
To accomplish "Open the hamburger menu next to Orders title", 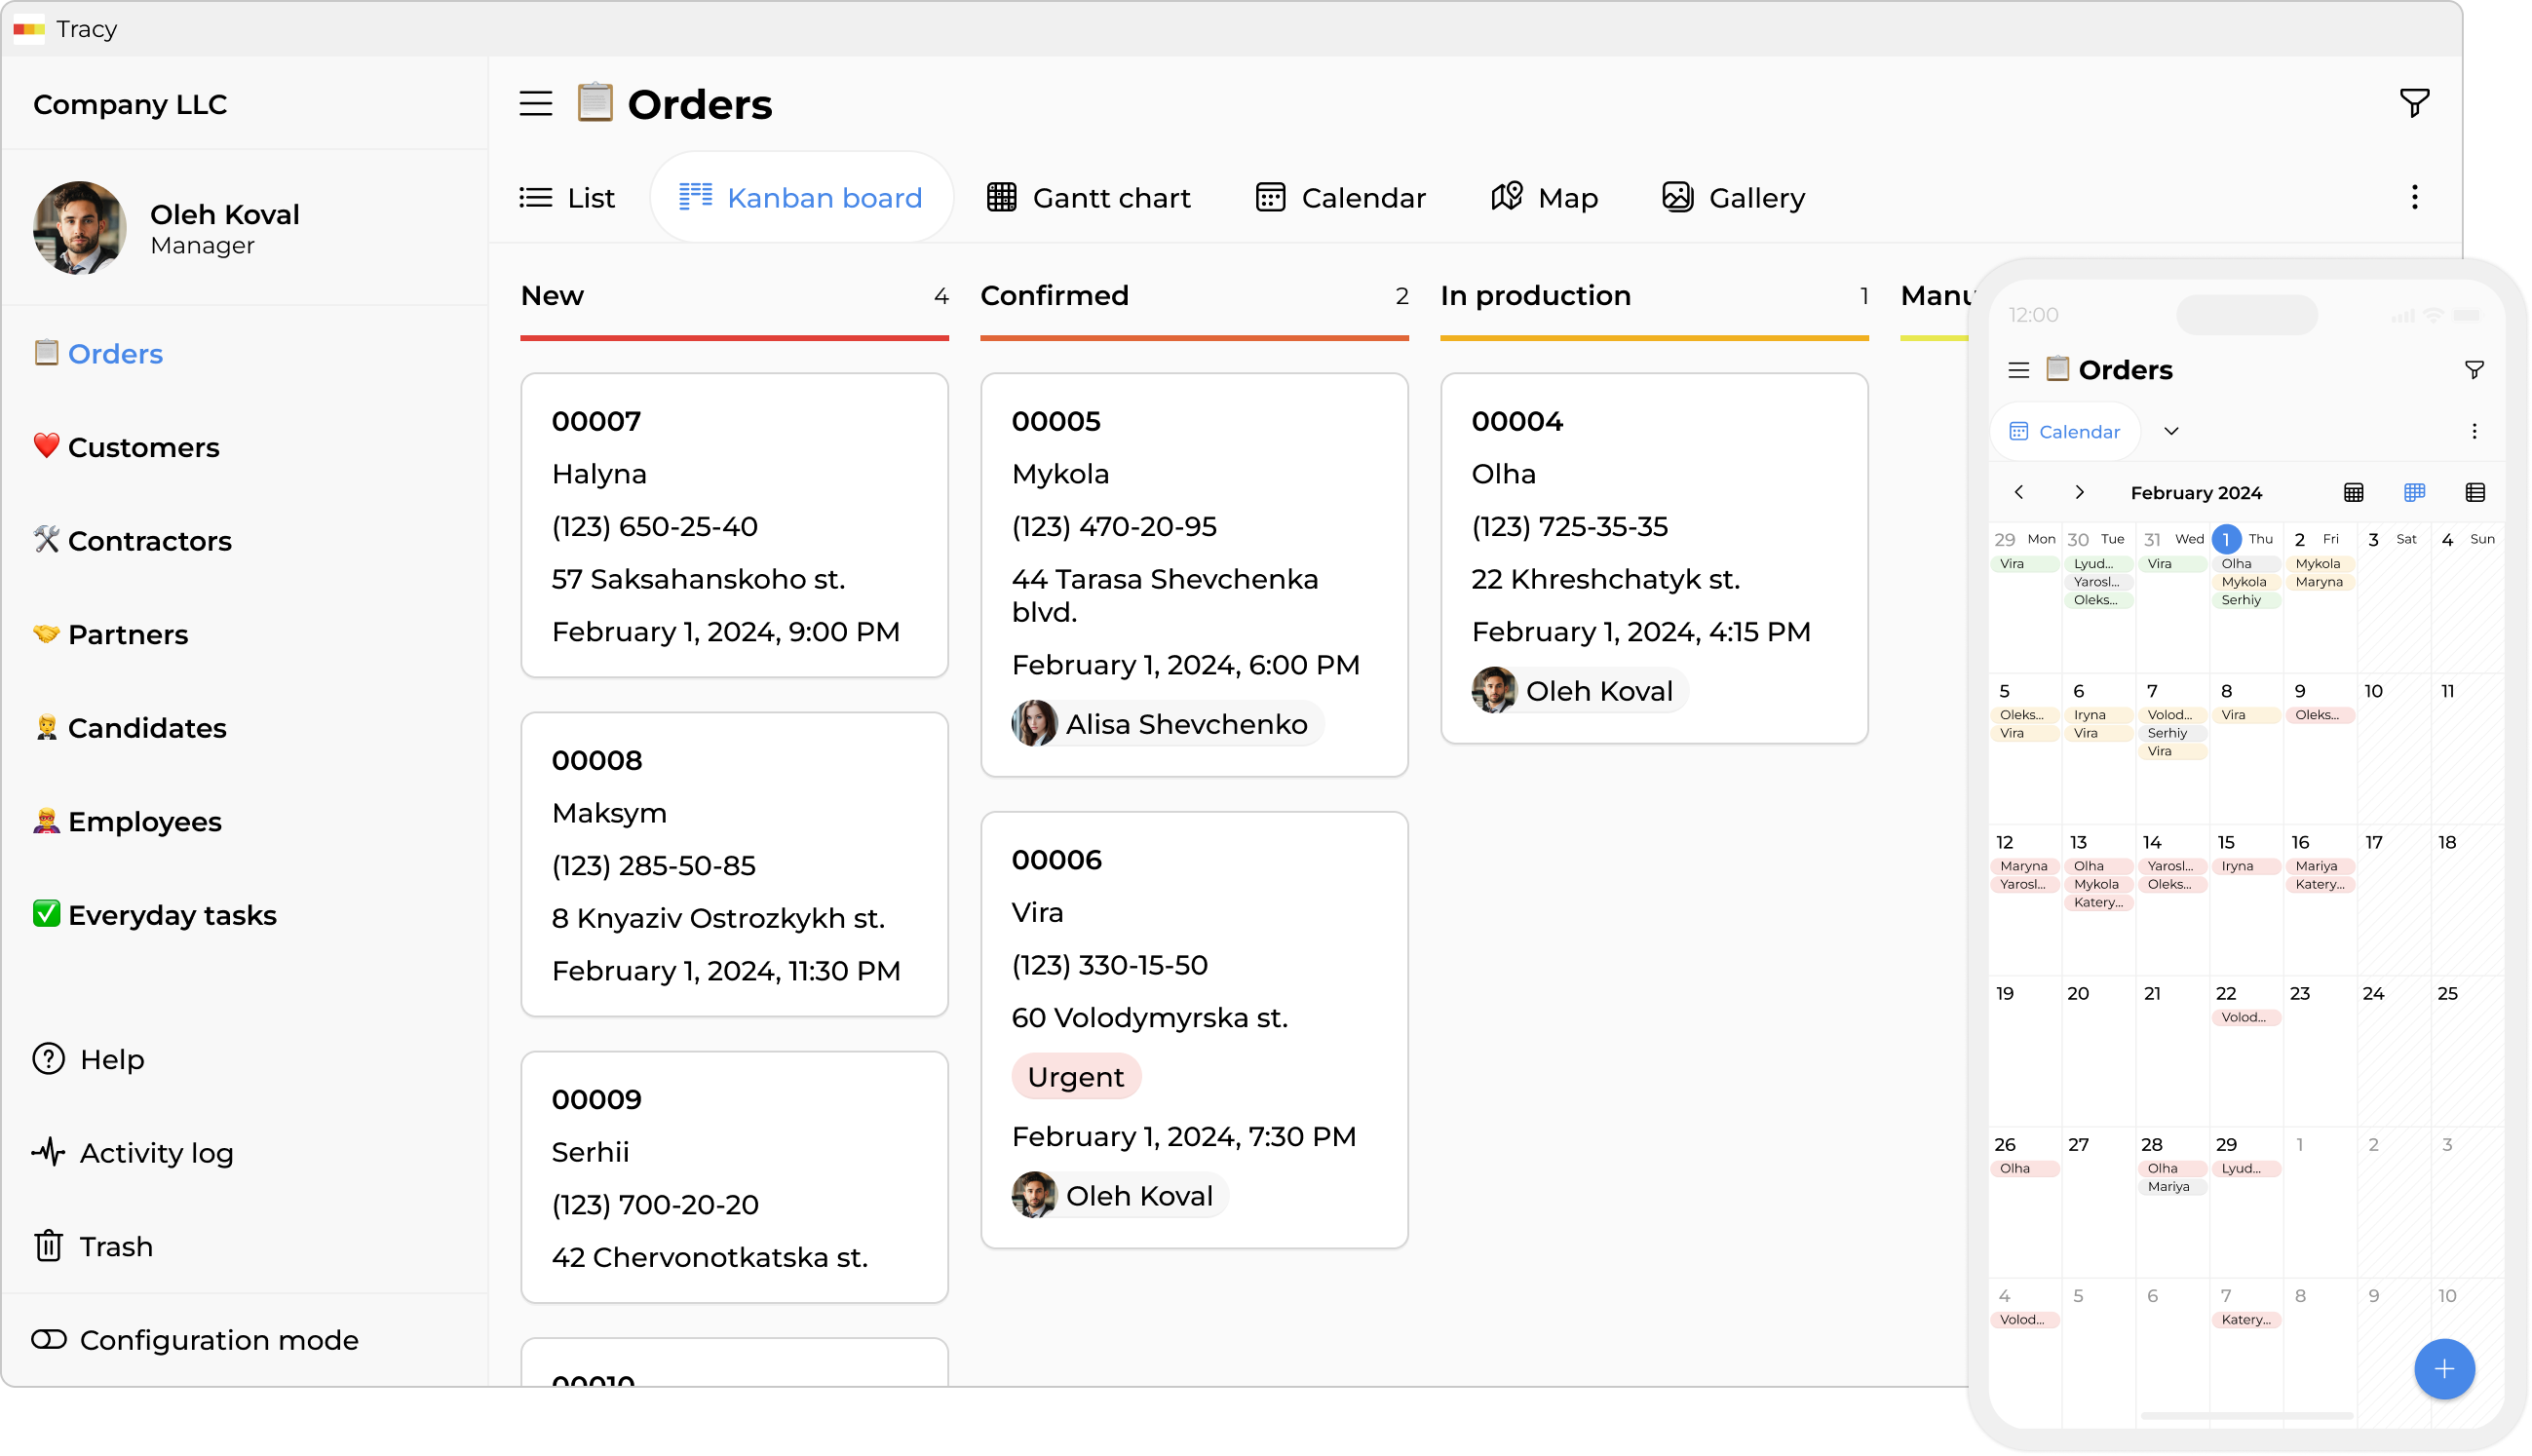I will [x=536, y=103].
